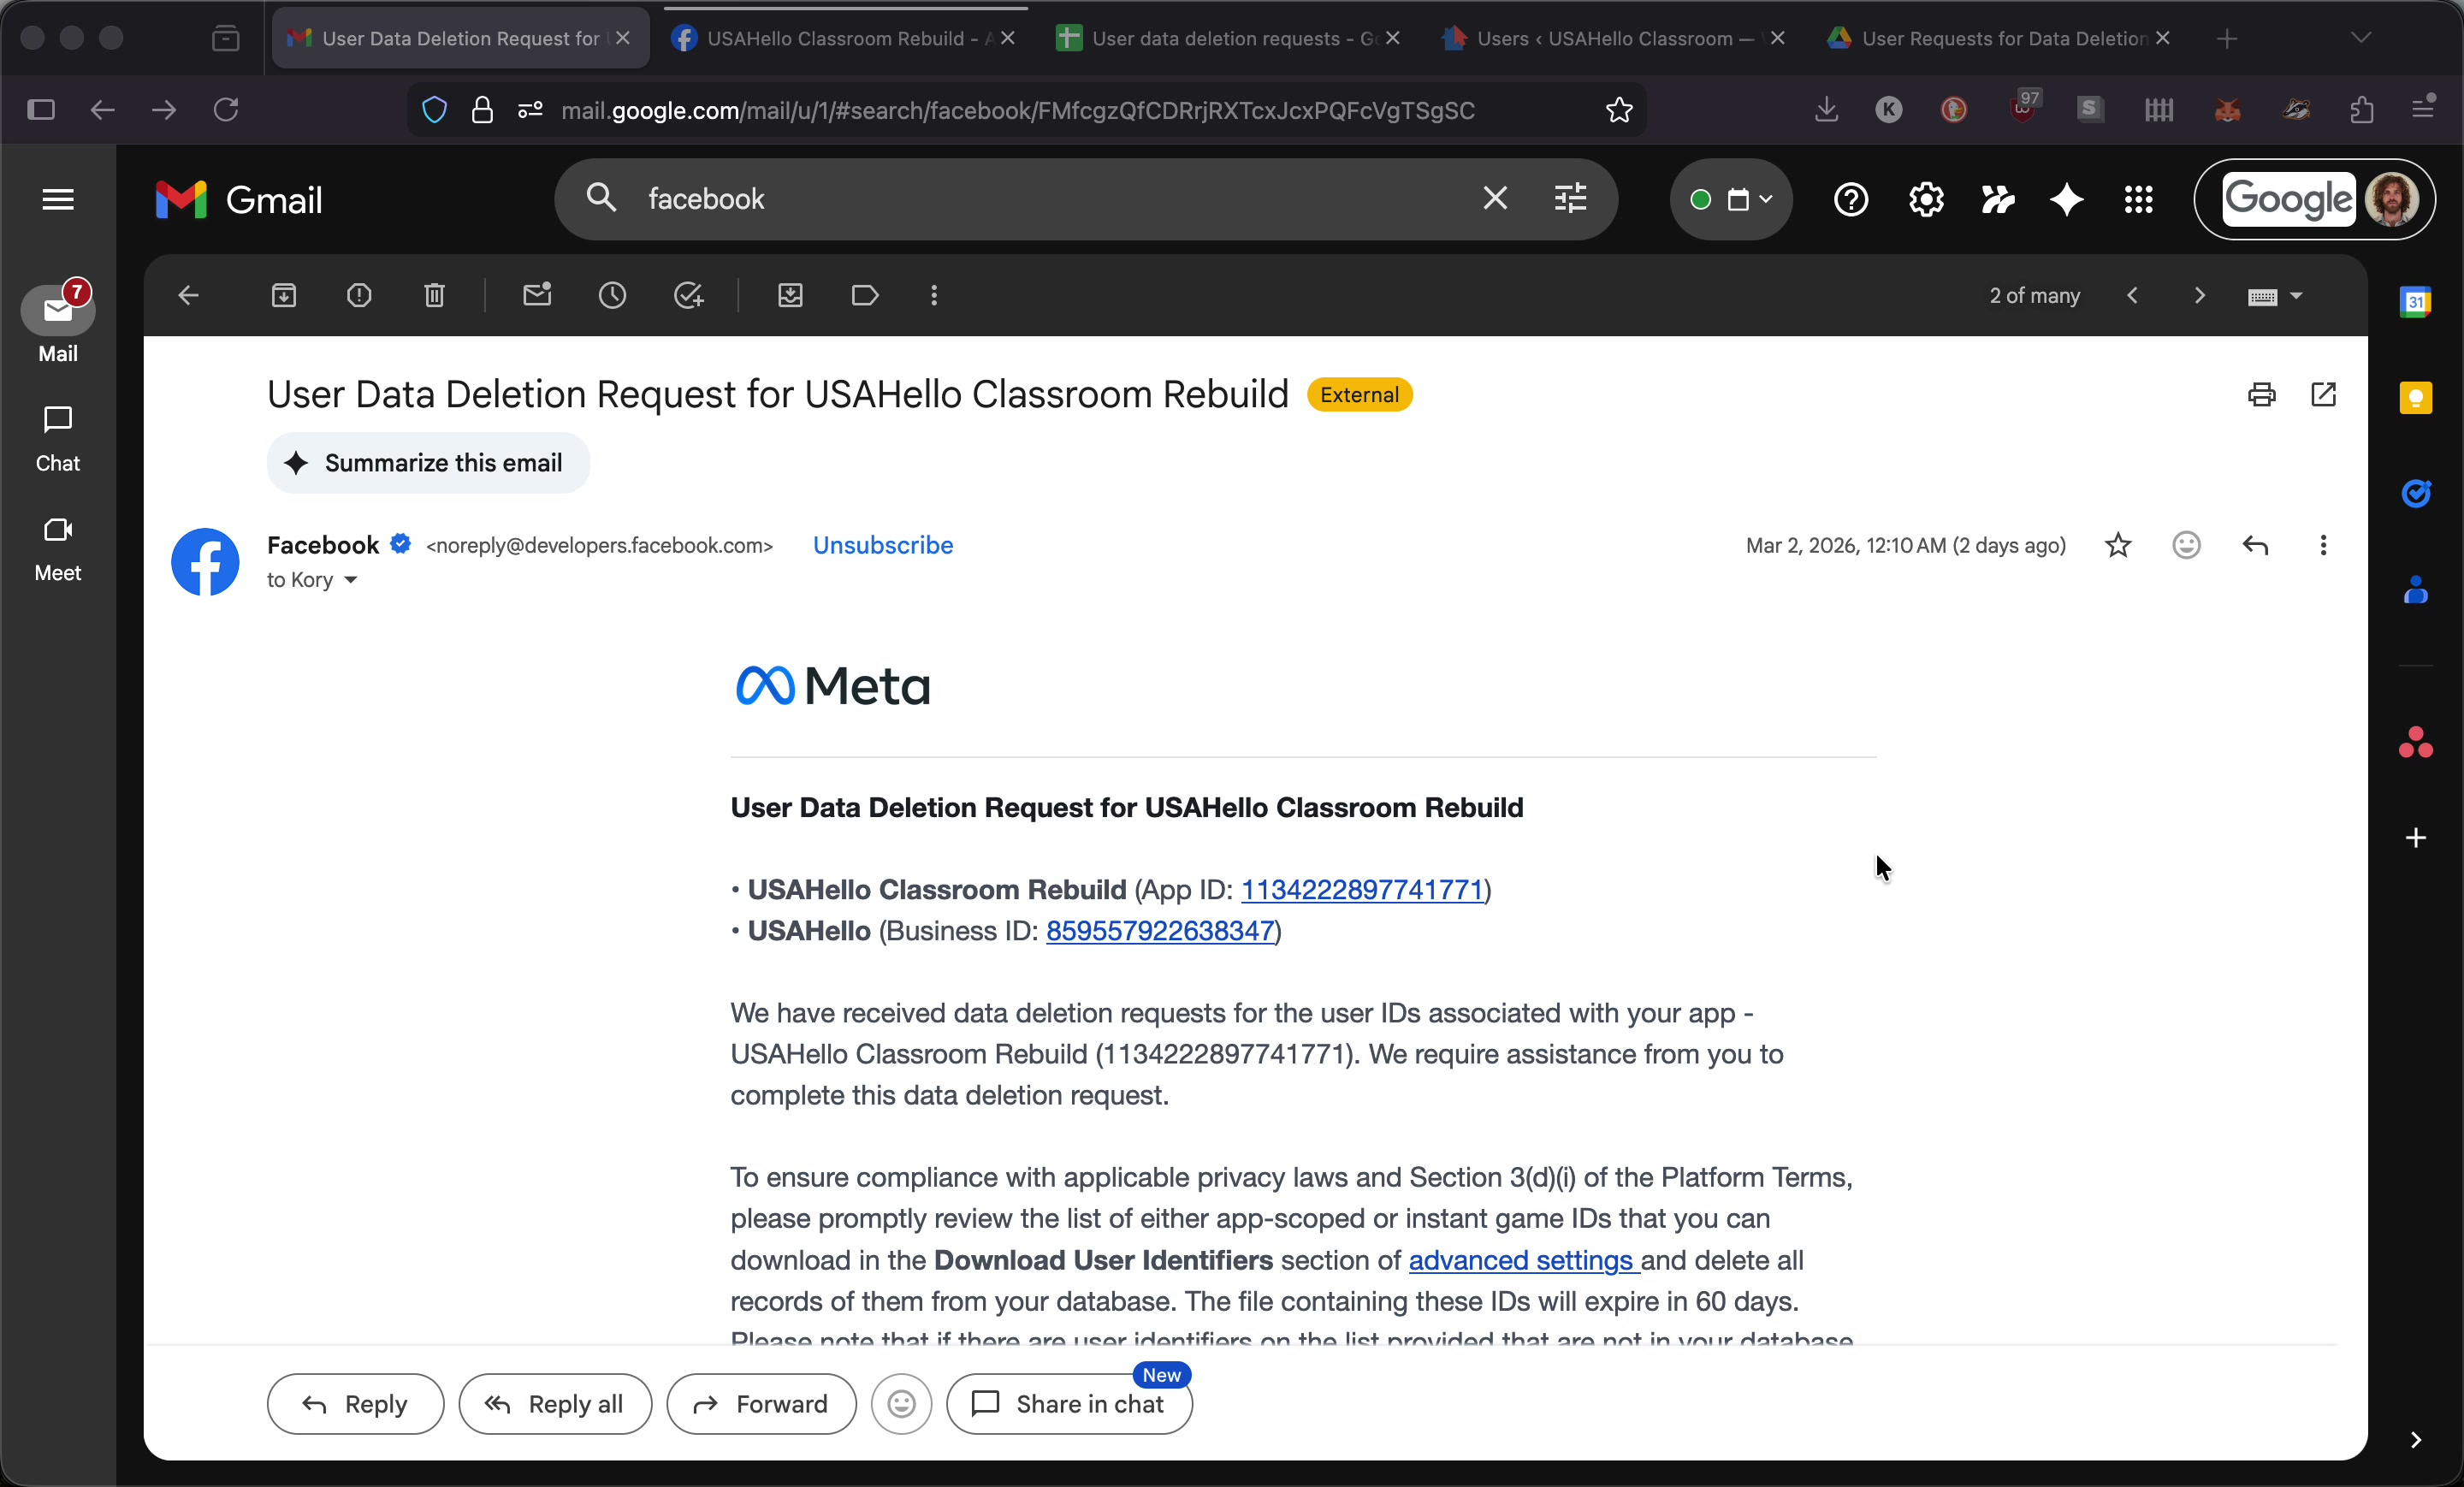This screenshot has height=1487, width=2464.
Task: Click Summarize this email button
Action: 428,463
